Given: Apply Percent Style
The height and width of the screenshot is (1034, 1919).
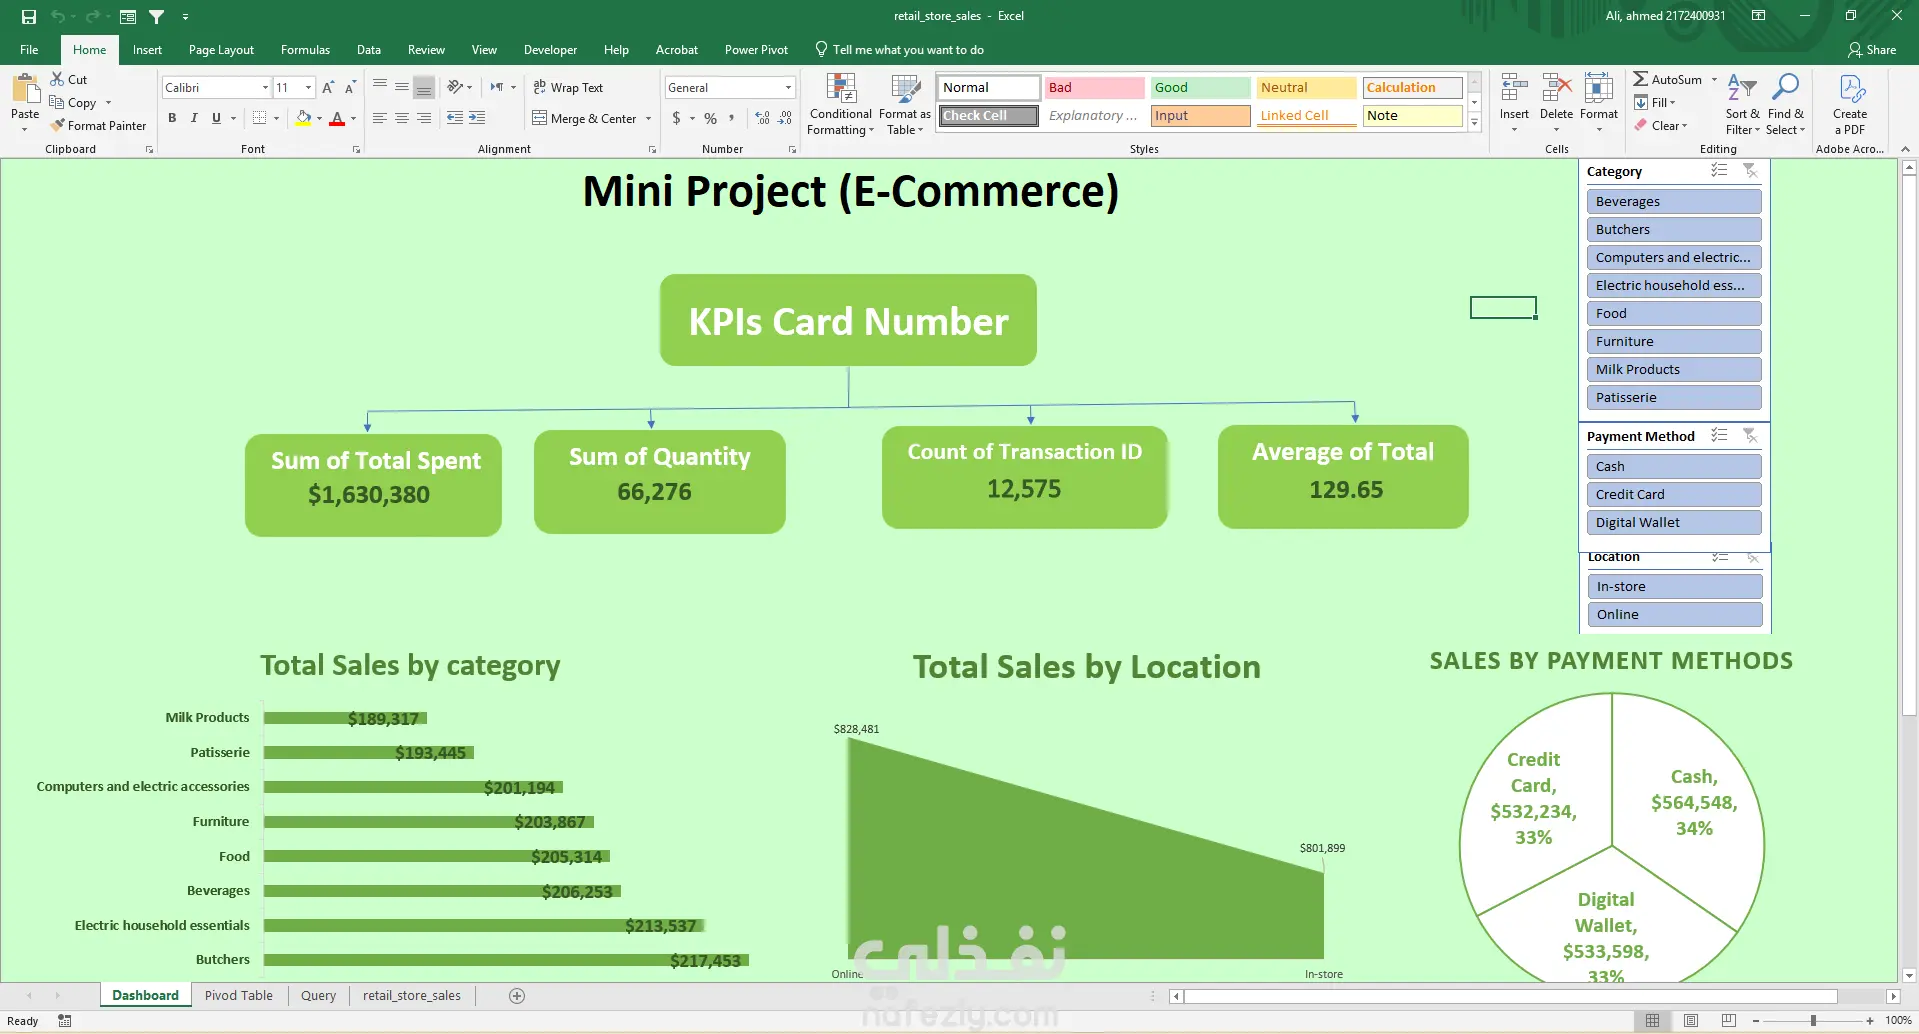Looking at the screenshot, I should [x=710, y=118].
